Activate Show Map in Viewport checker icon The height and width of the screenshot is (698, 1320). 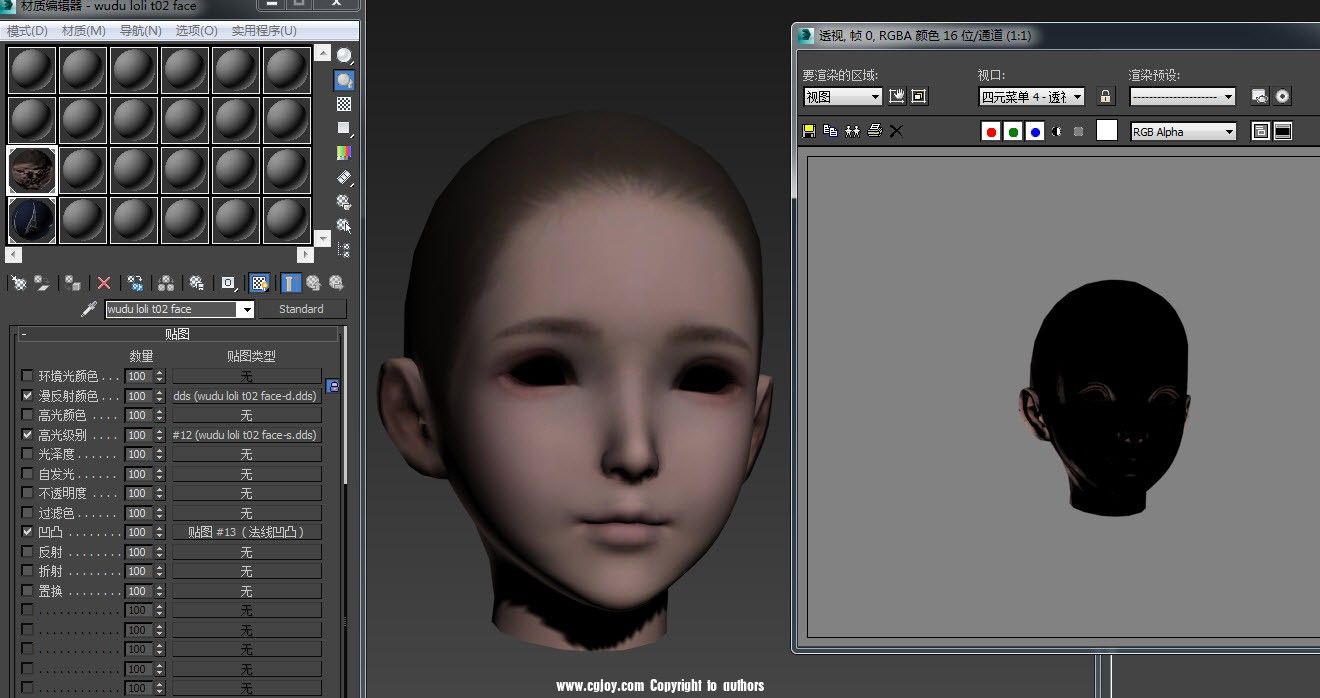click(x=259, y=283)
